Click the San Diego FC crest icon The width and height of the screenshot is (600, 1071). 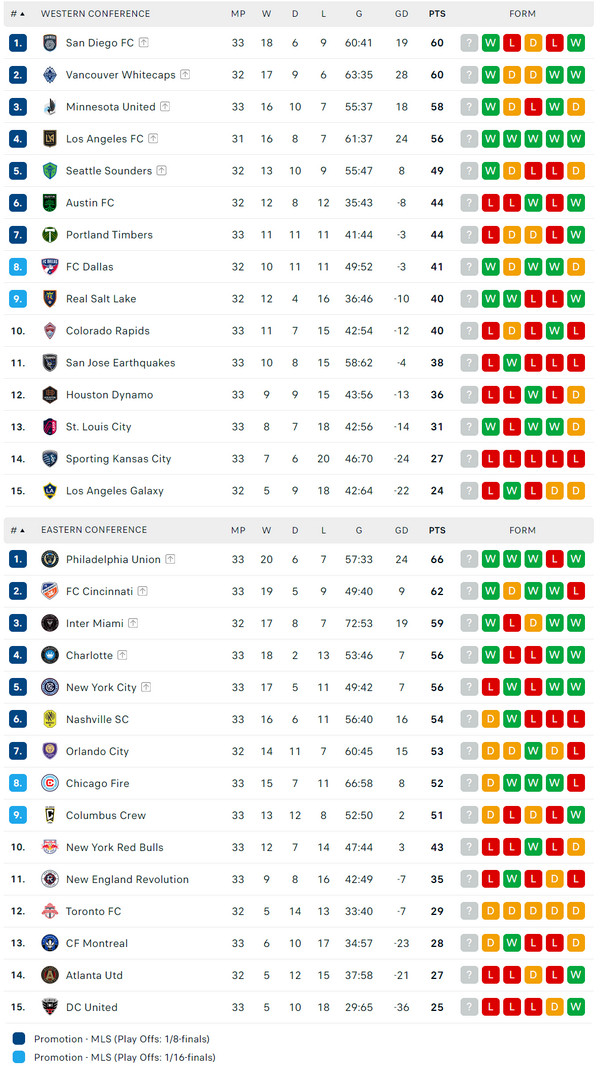click(50, 43)
